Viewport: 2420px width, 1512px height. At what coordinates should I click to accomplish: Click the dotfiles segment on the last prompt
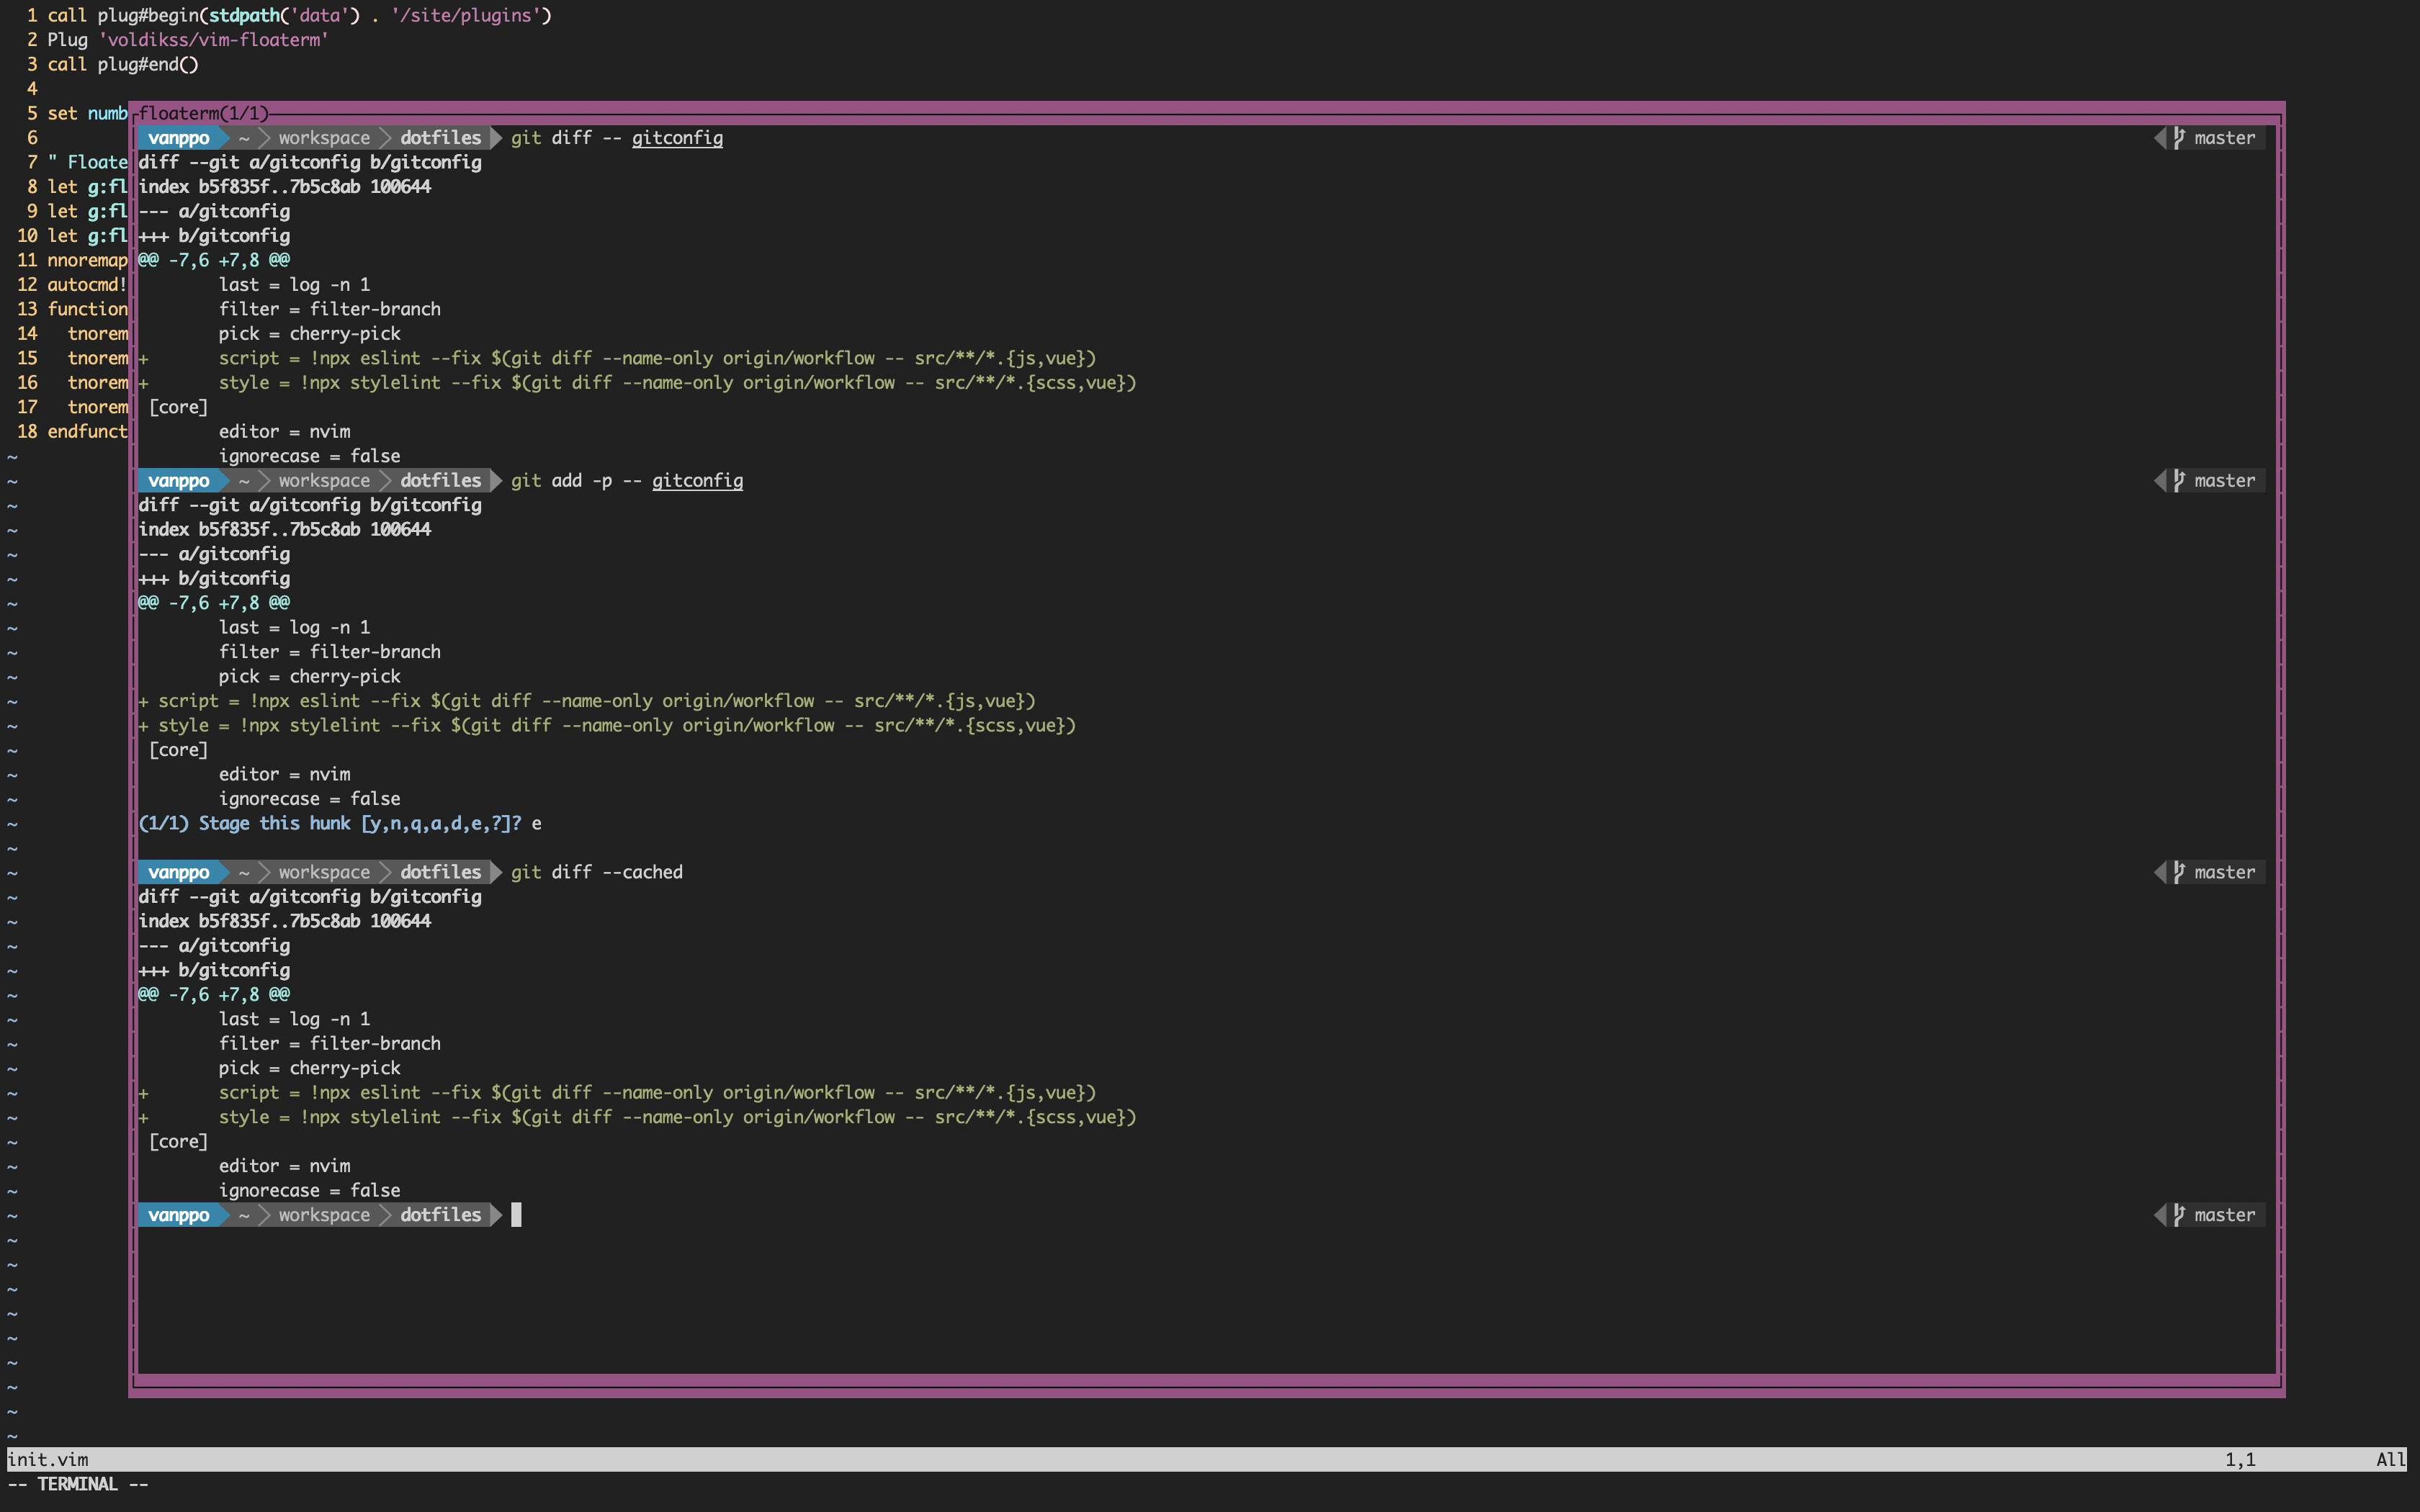click(440, 1215)
